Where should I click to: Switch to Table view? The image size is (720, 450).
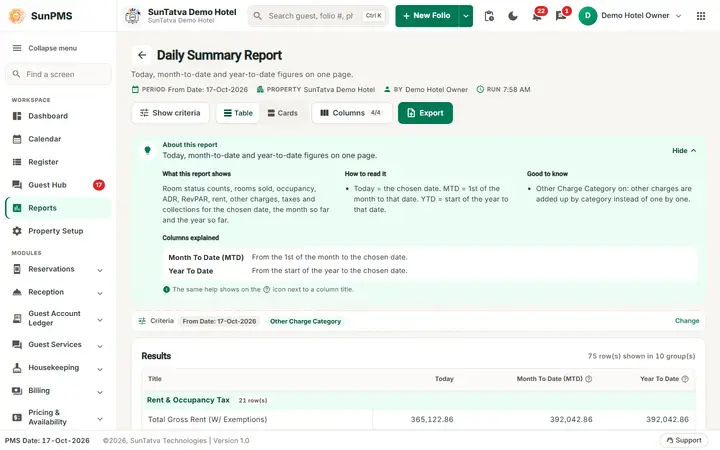[x=238, y=113]
